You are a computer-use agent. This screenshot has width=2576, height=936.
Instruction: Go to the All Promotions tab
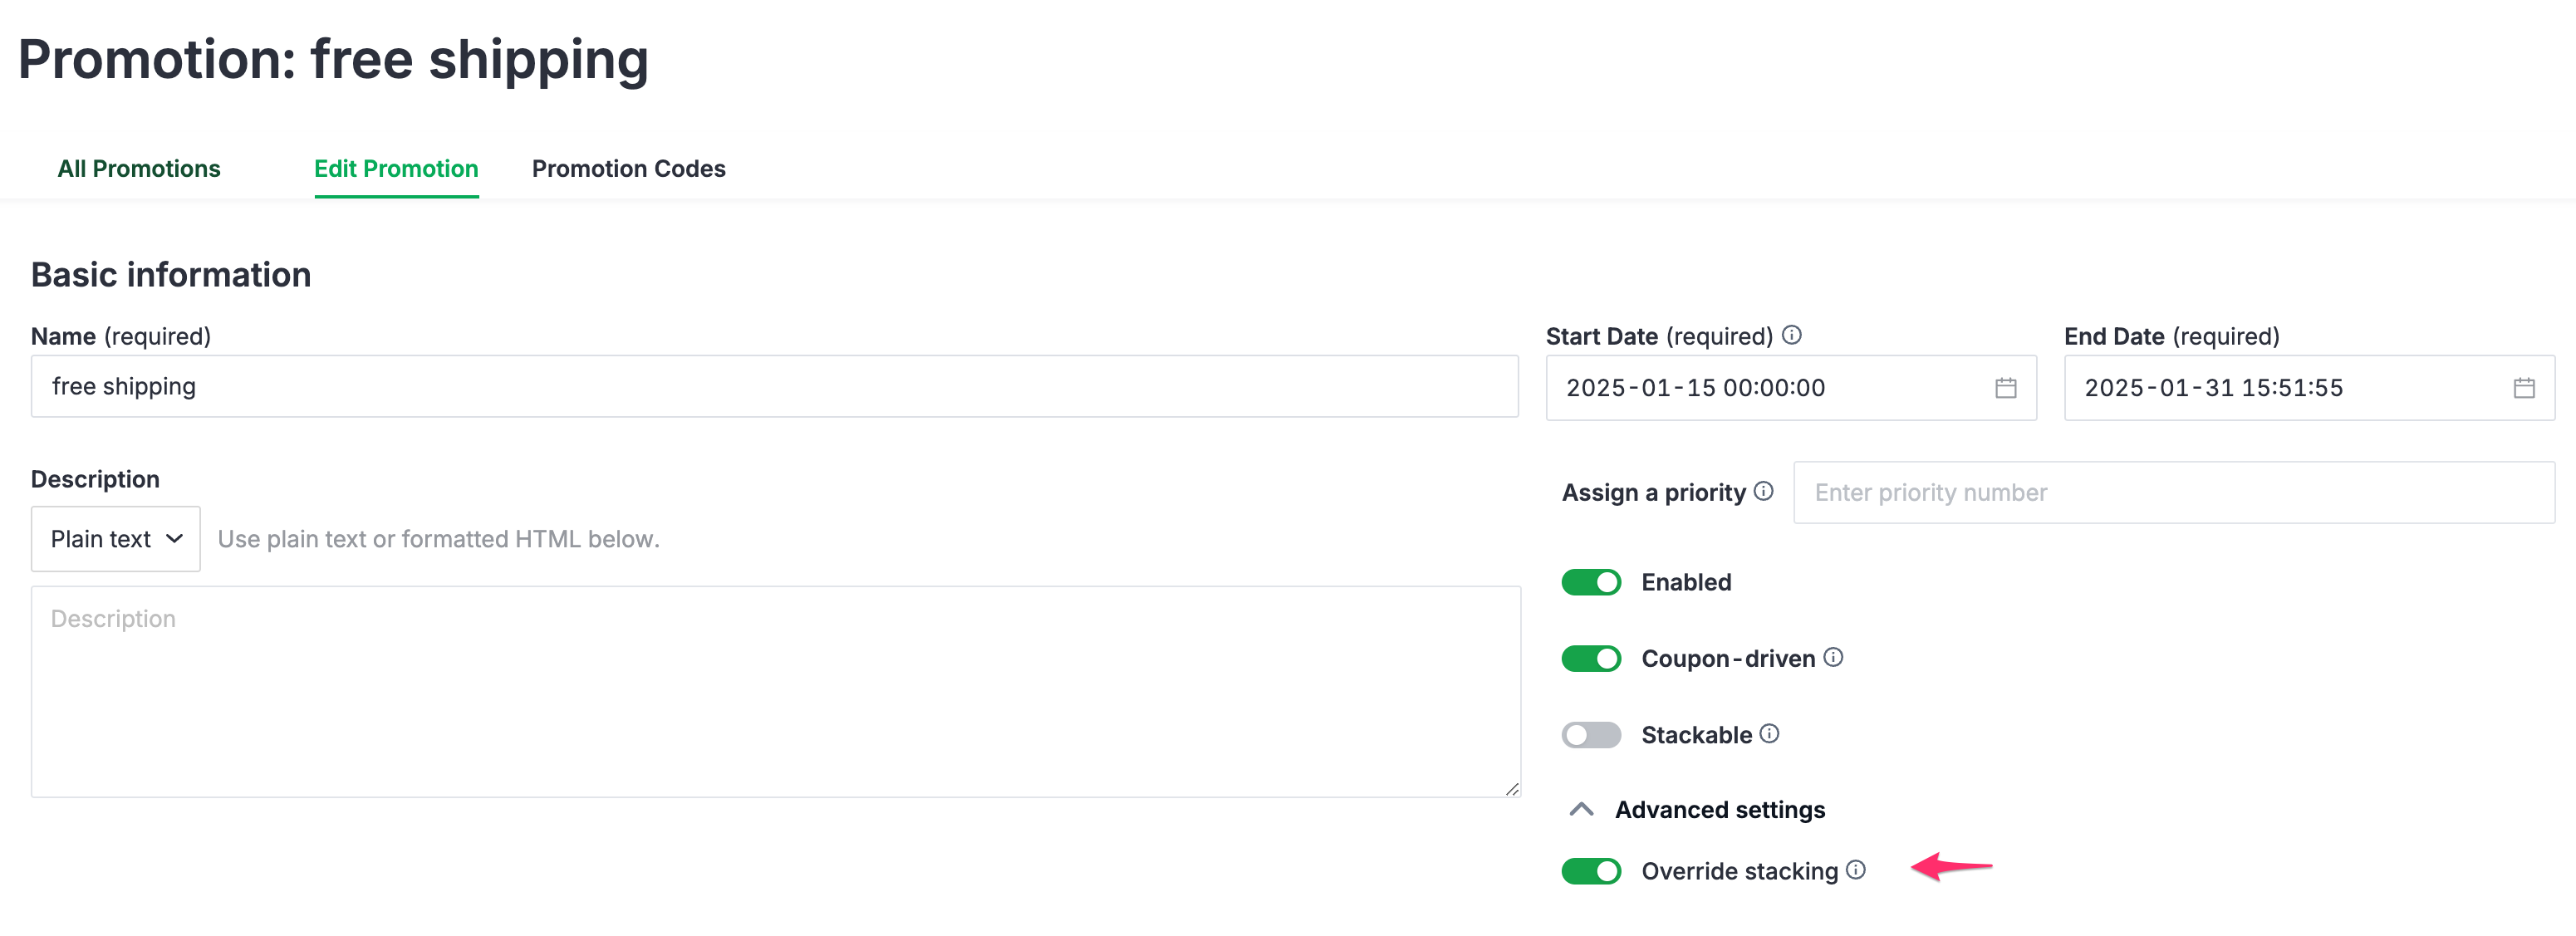point(139,168)
